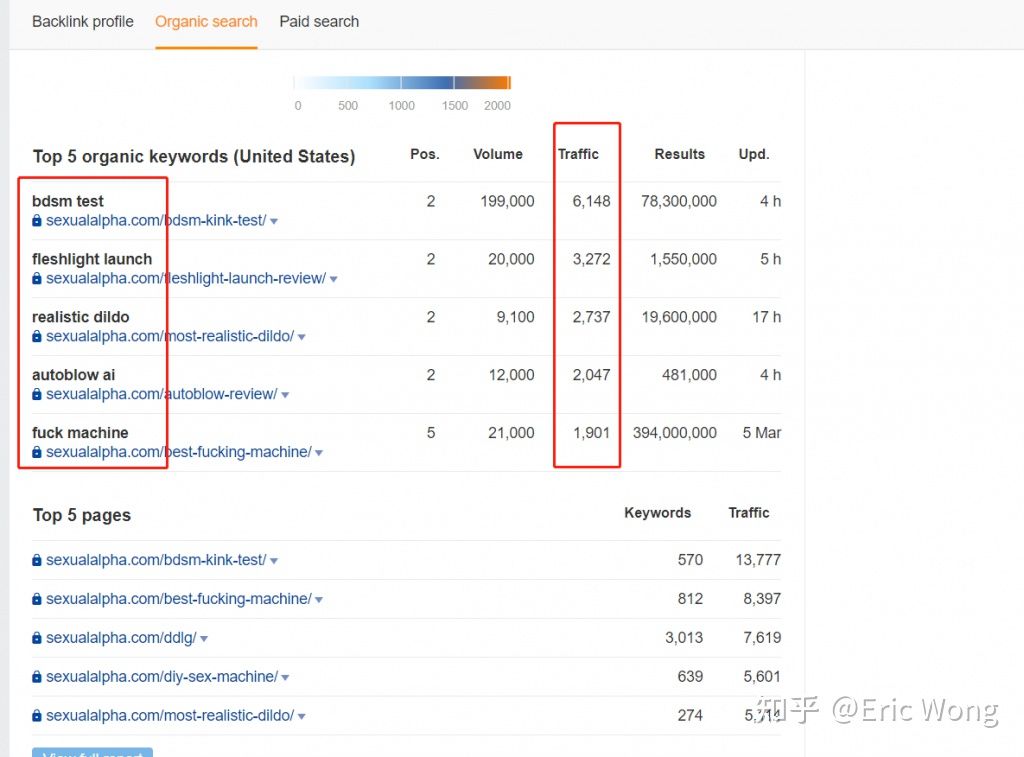Open the best-fucking-machine keyword URL link
Screen dimensions: 1024x757
click(x=179, y=452)
